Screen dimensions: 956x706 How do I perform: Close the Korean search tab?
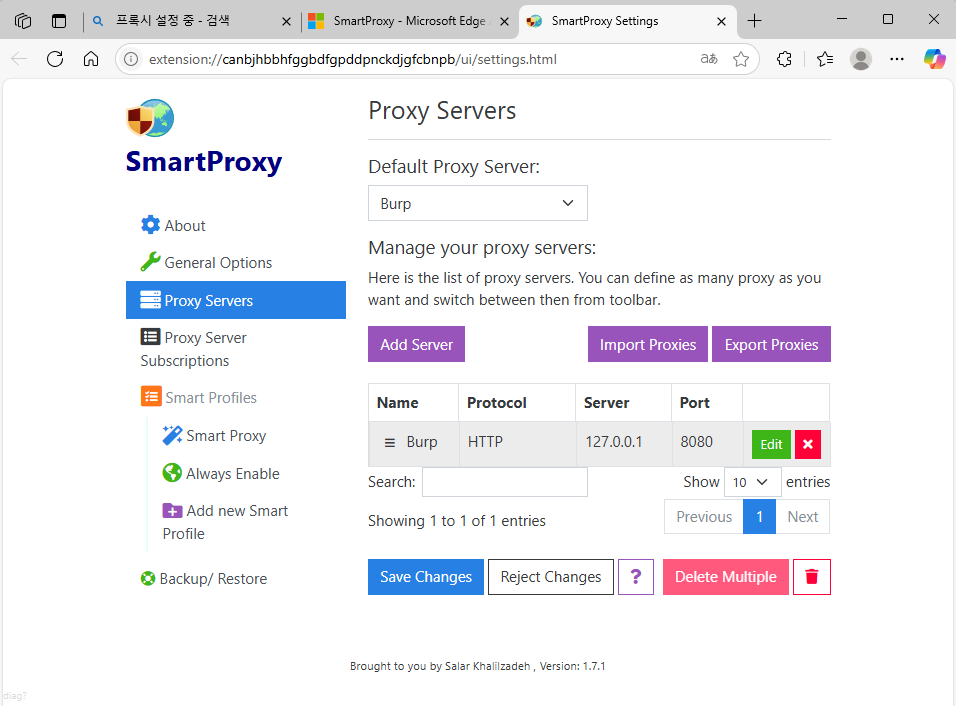point(286,21)
